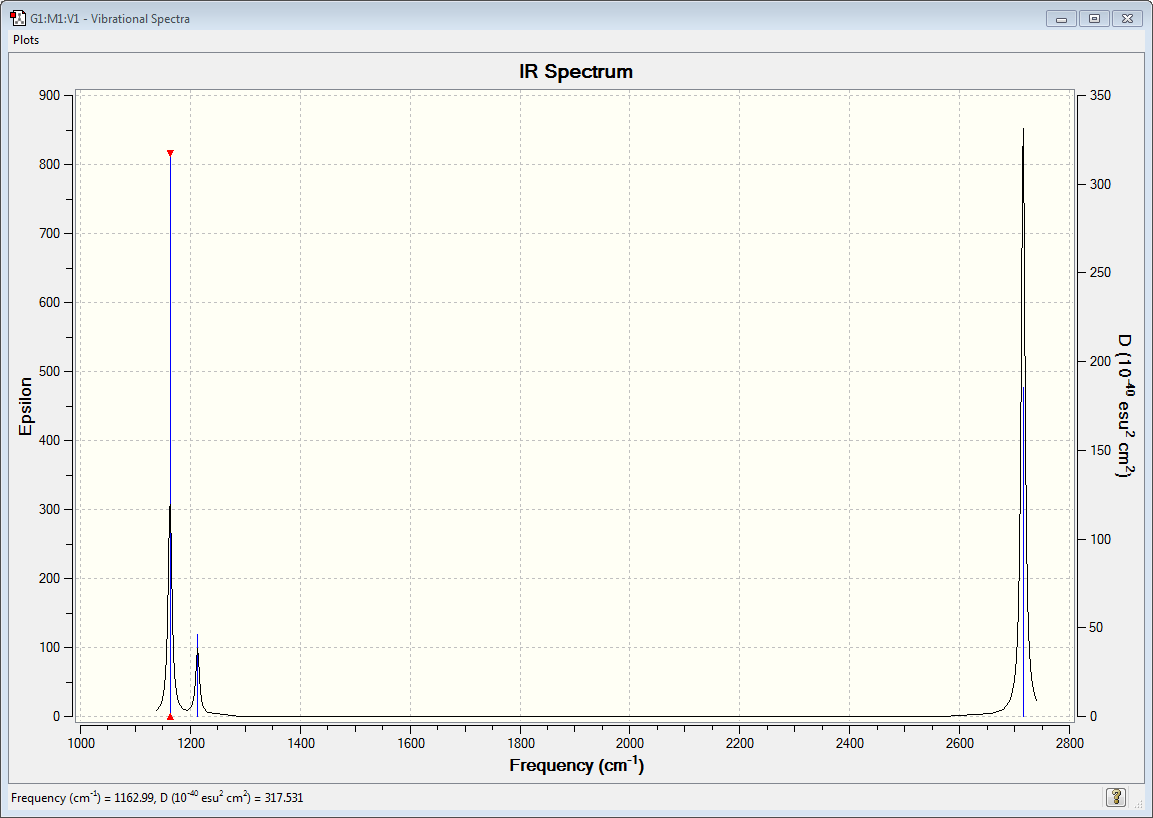Select the red marker atop the 1162.99 peak

coord(170,153)
